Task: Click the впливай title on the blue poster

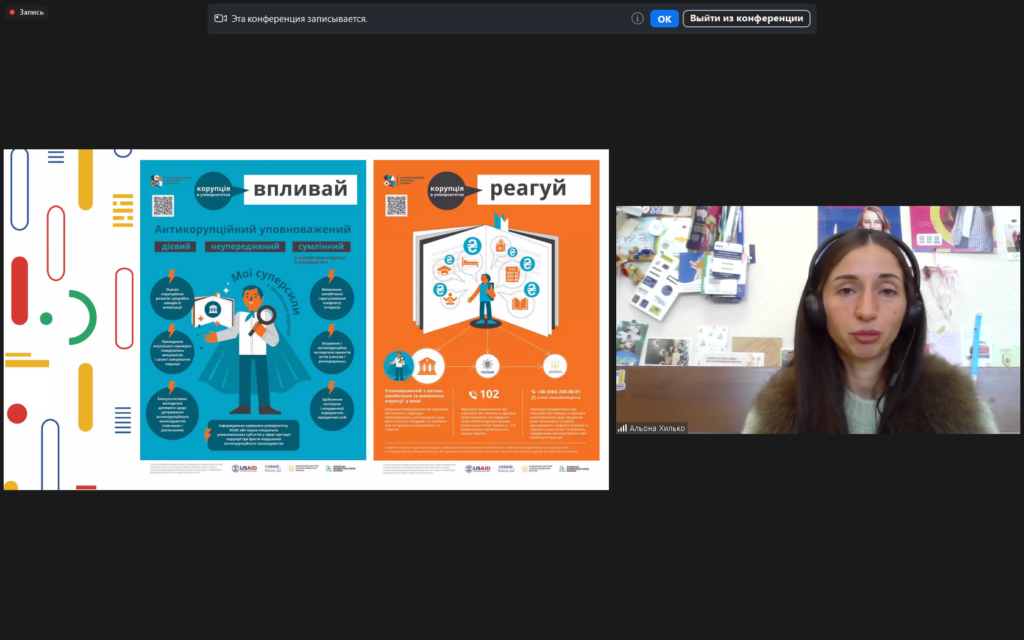Action: click(299, 189)
